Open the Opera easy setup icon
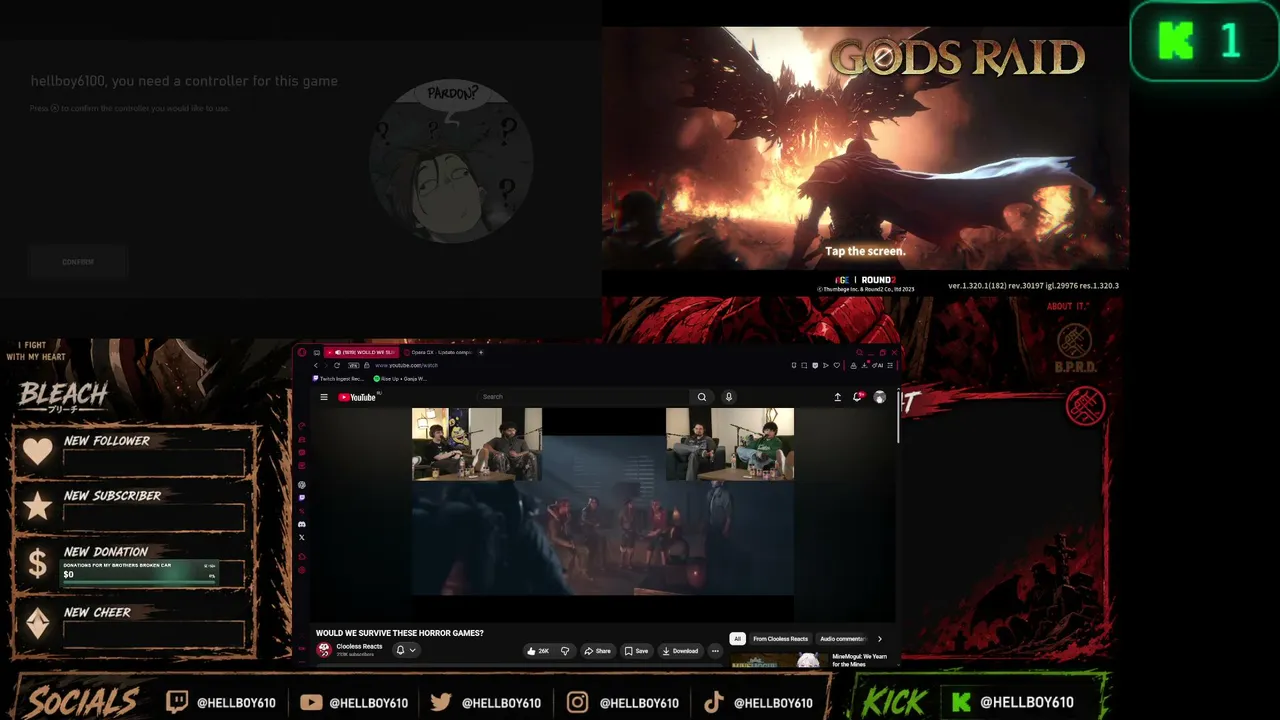The height and width of the screenshot is (720, 1280). 890,365
